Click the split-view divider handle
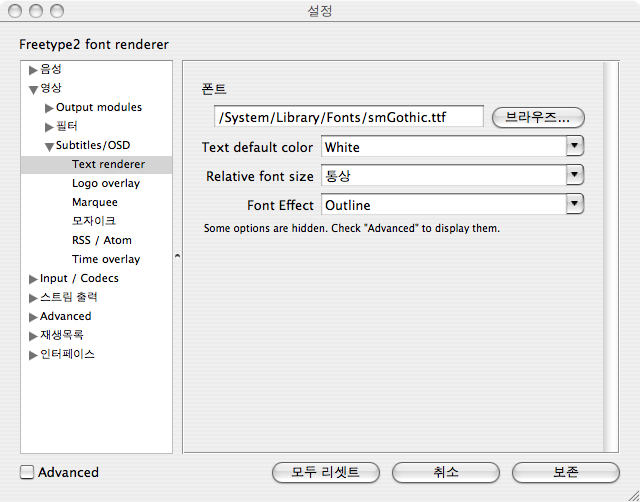The width and height of the screenshot is (640, 502). tap(177, 256)
